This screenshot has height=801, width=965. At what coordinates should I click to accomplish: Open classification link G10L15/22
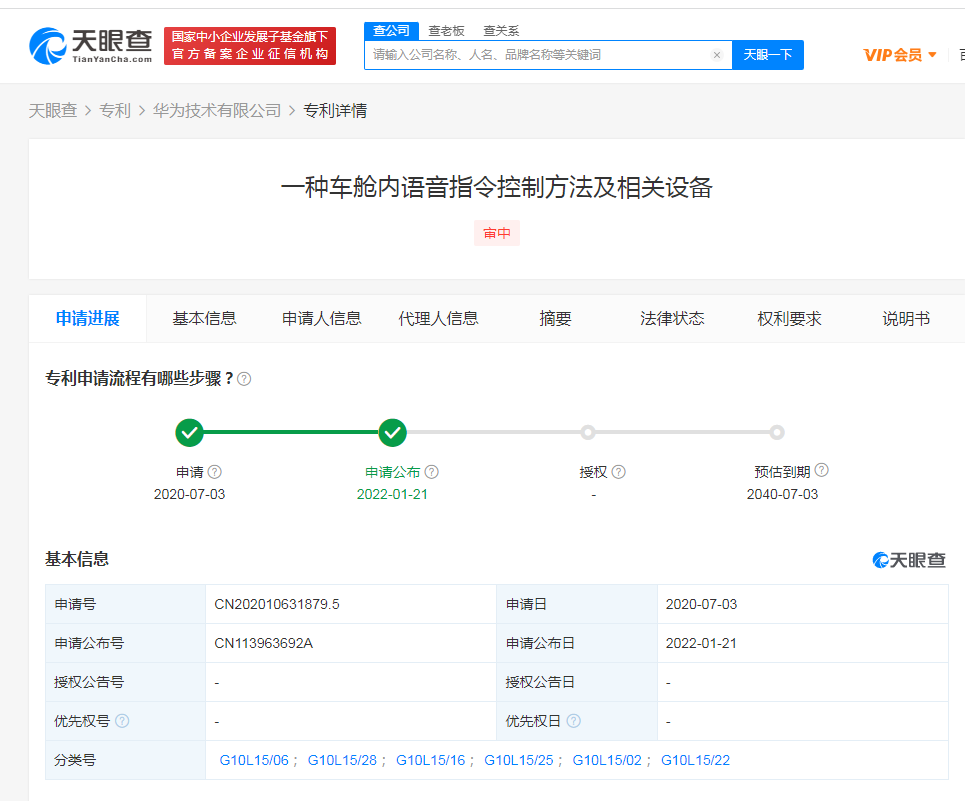pyautogui.click(x=695, y=760)
